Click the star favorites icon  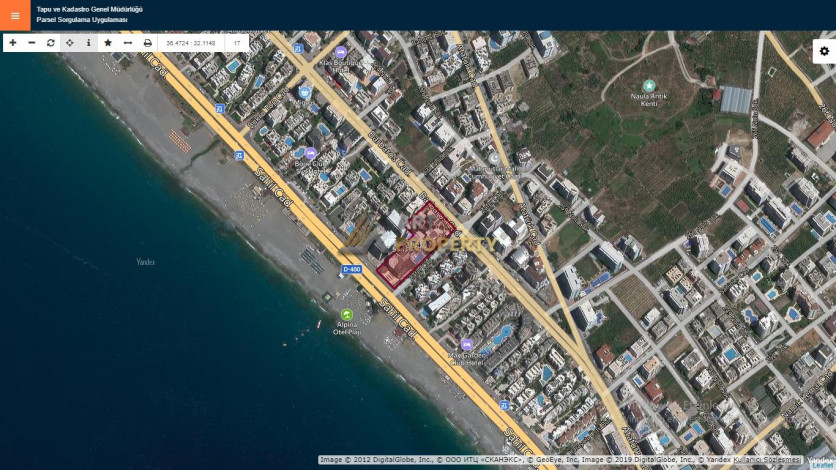click(108, 43)
